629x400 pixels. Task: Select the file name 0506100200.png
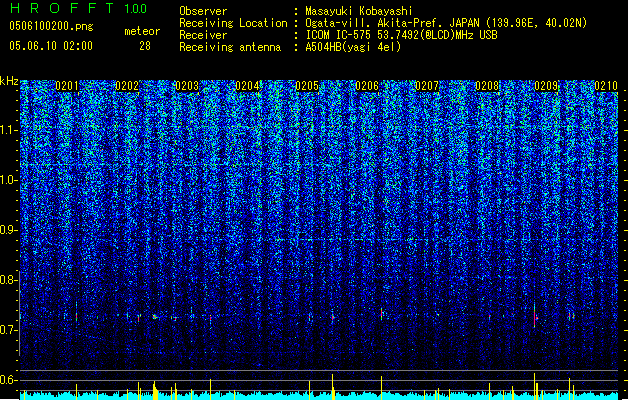coord(51,27)
